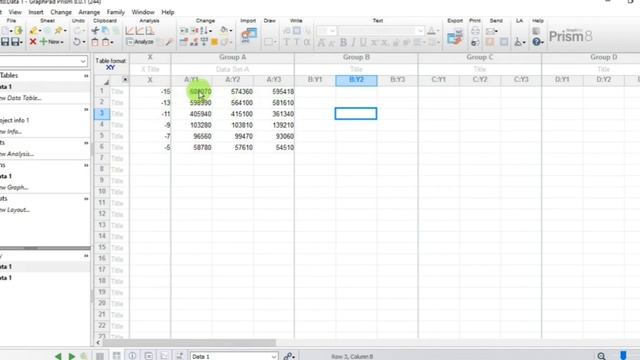Click the New Info link
Viewport: 640px width, 360px height.
pos(11,131)
